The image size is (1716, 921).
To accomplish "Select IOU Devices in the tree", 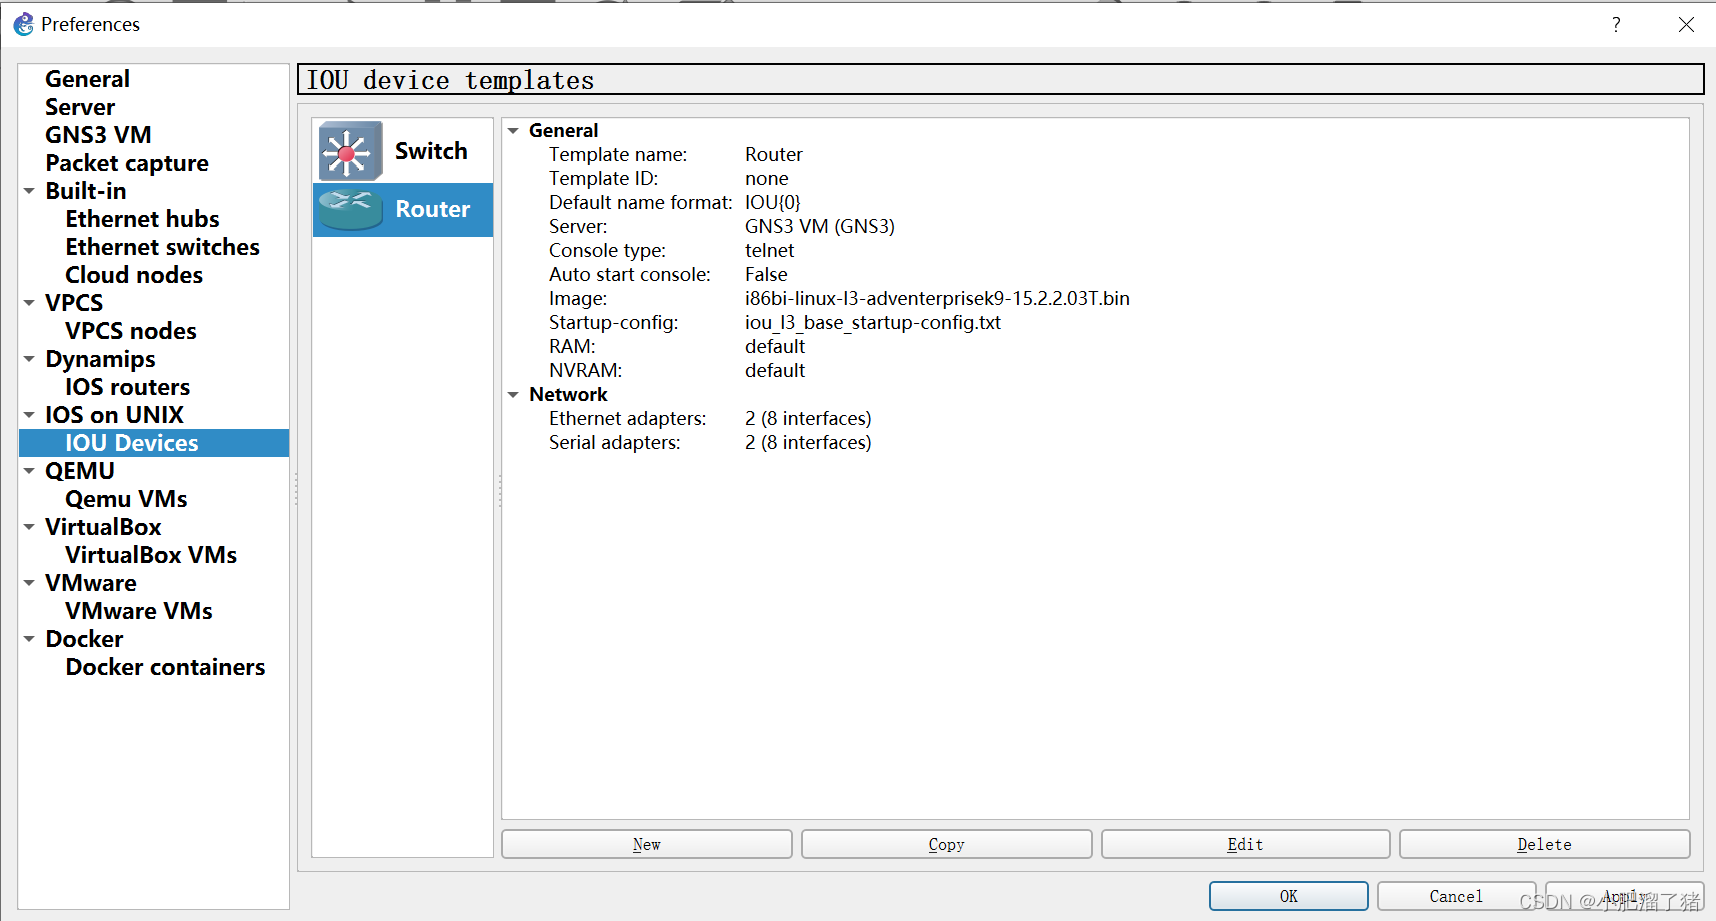I will tap(154, 443).
